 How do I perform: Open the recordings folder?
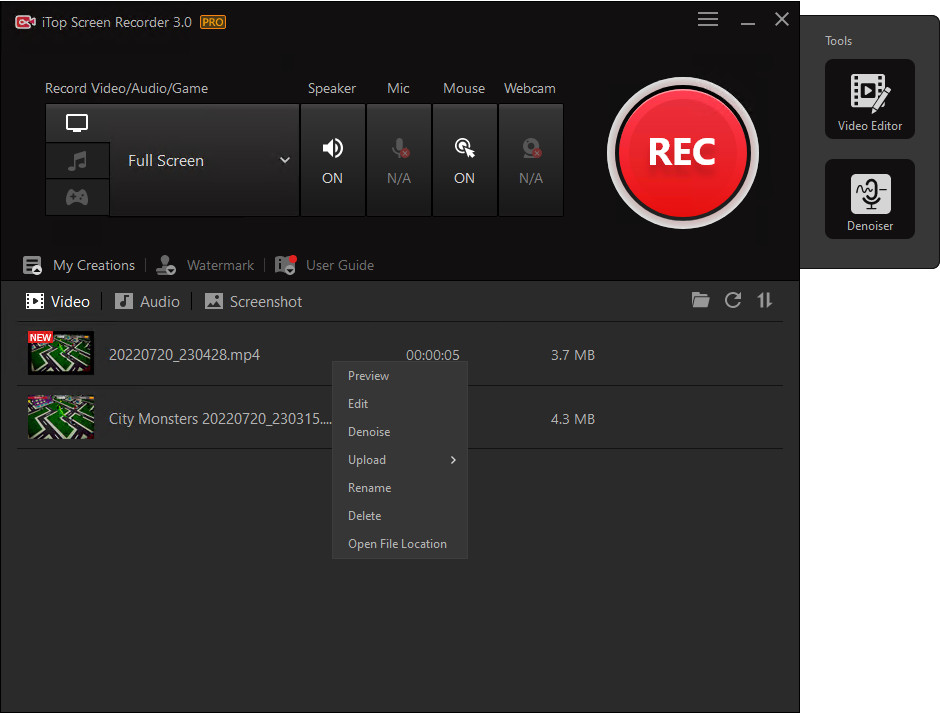[x=700, y=300]
